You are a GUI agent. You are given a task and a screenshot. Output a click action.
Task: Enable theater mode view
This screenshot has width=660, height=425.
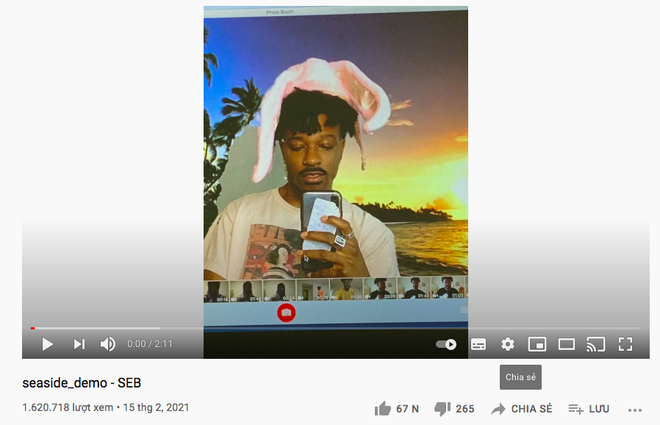coord(566,344)
